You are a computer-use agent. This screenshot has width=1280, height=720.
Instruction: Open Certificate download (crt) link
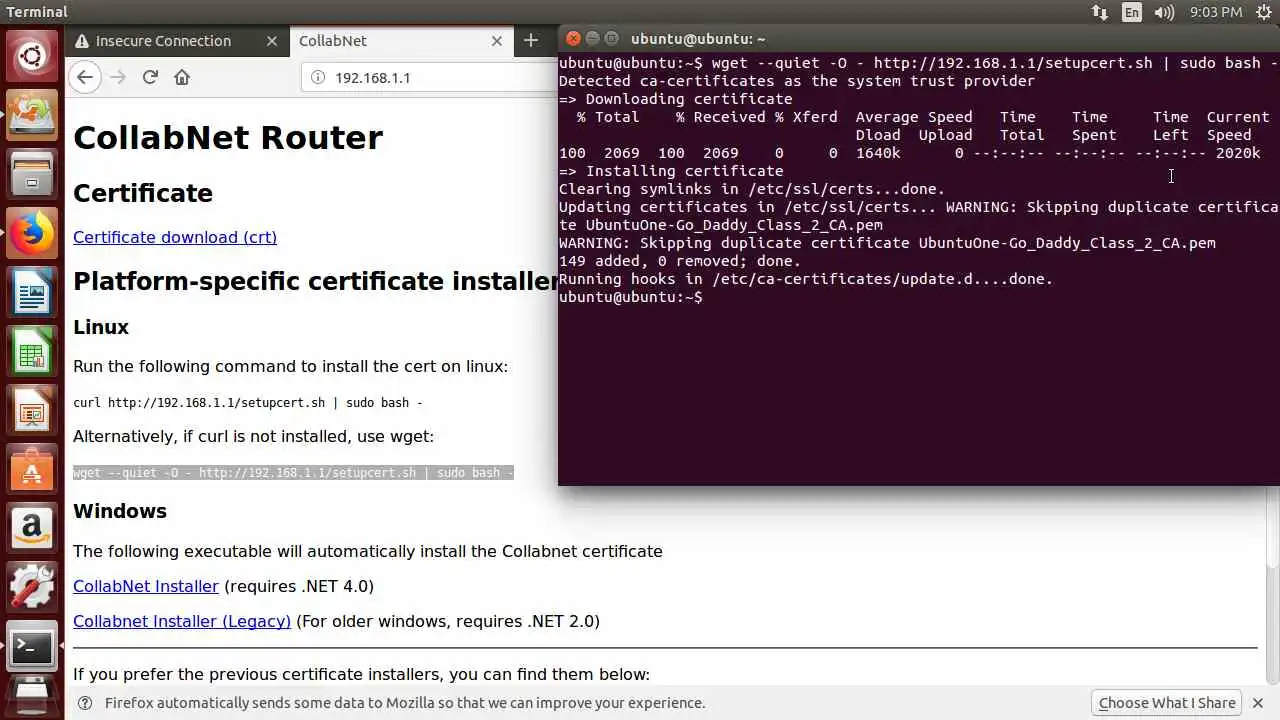point(175,237)
